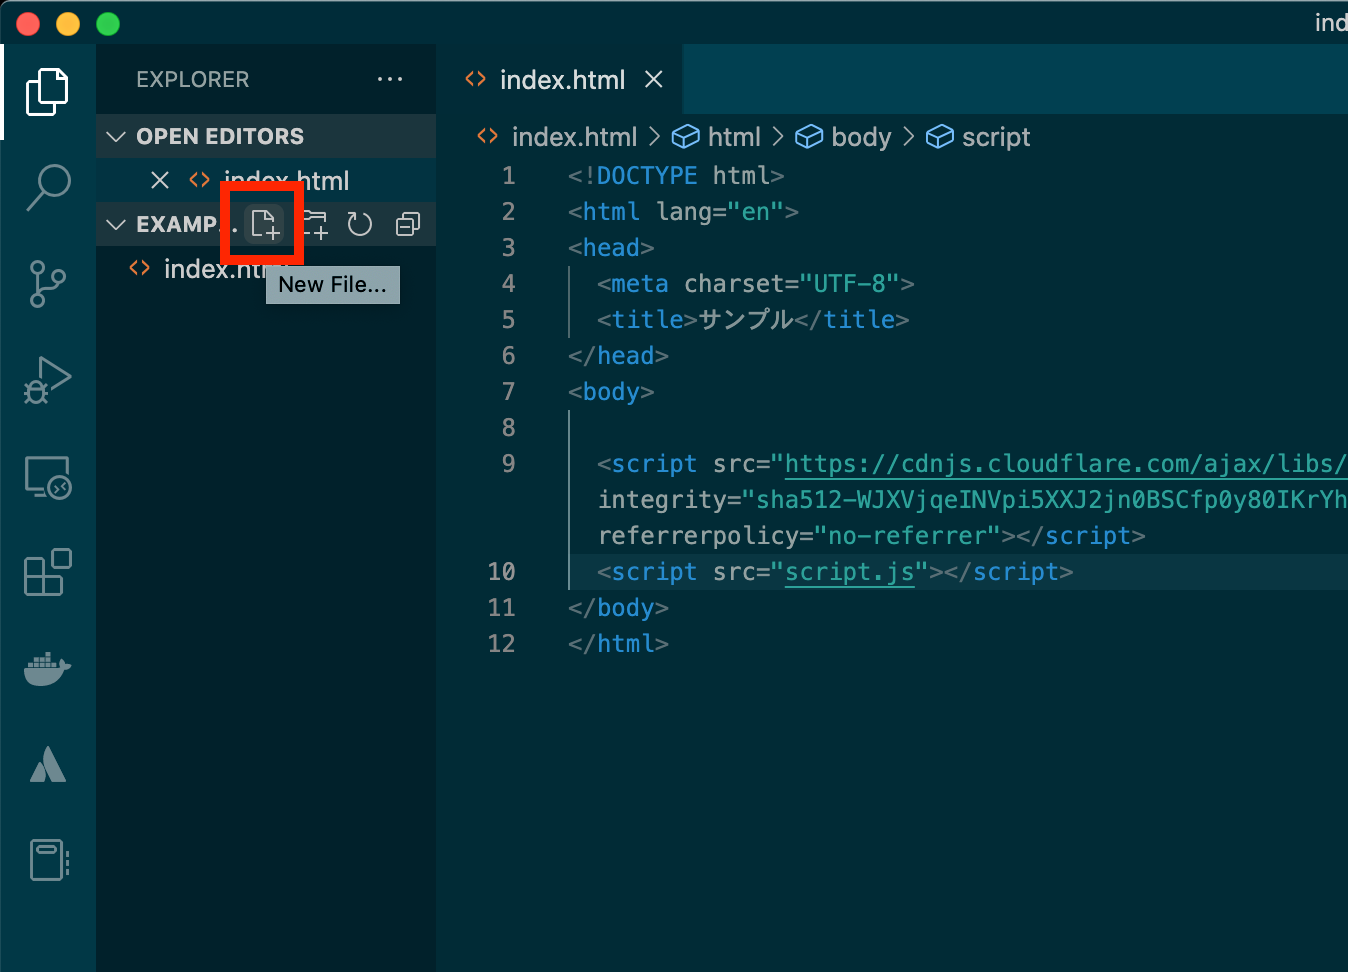Close index.html from Open Editors
This screenshot has height=972, width=1348.
click(160, 180)
